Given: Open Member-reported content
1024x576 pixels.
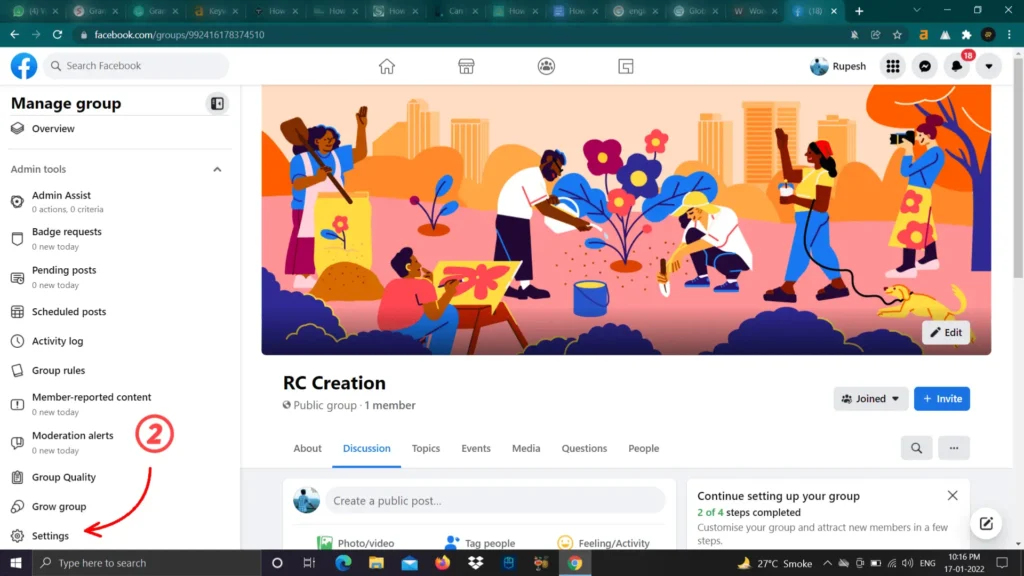Looking at the screenshot, I should point(91,404).
